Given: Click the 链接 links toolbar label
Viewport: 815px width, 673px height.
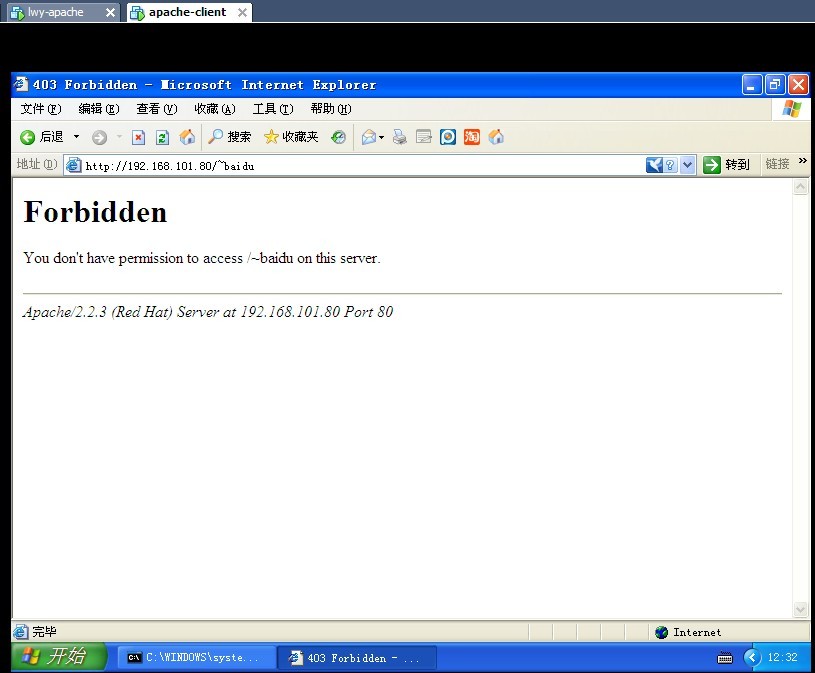Looking at the screenshot, I should [777, 164].
